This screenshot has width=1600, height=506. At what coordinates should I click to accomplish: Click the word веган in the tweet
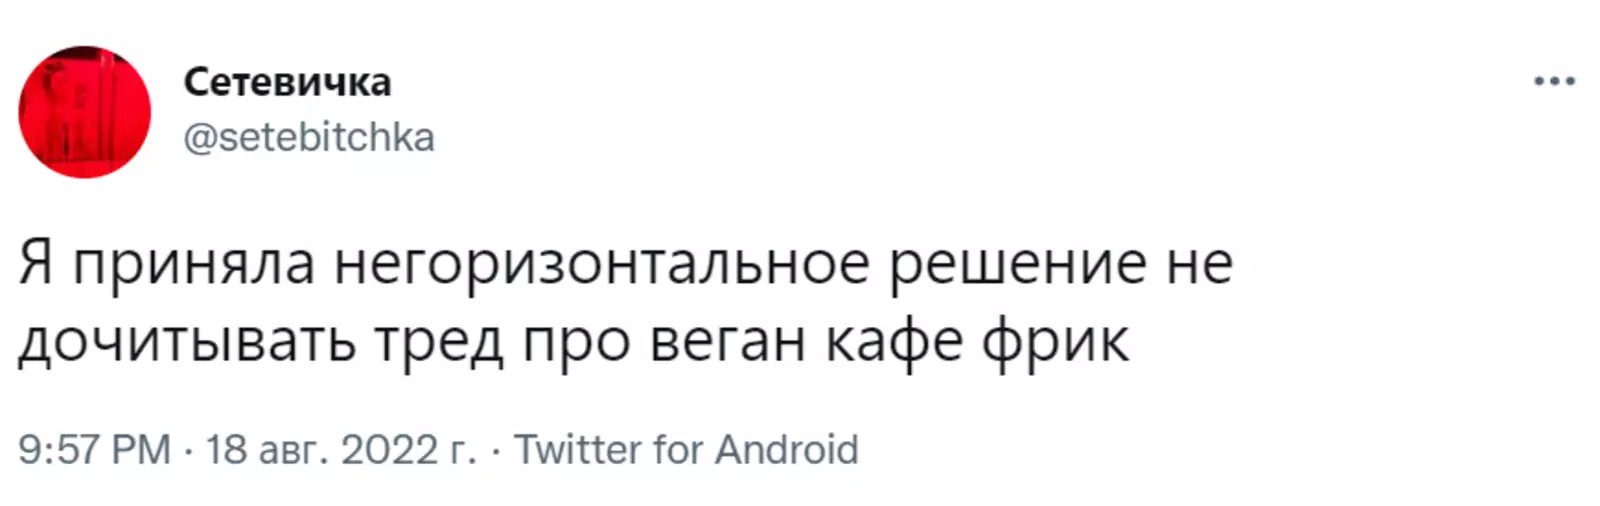coord(728,342)
